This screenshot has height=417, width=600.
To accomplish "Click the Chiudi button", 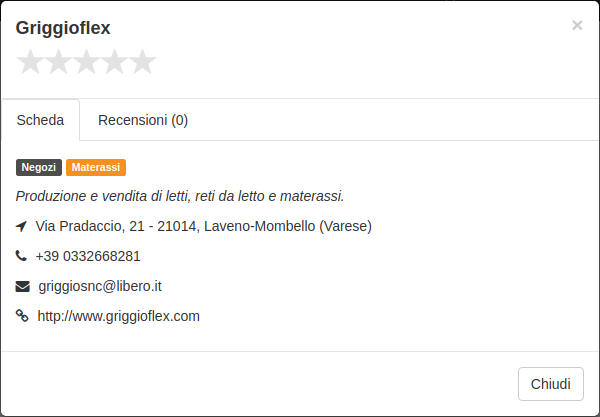I will (x=551, y=384).
